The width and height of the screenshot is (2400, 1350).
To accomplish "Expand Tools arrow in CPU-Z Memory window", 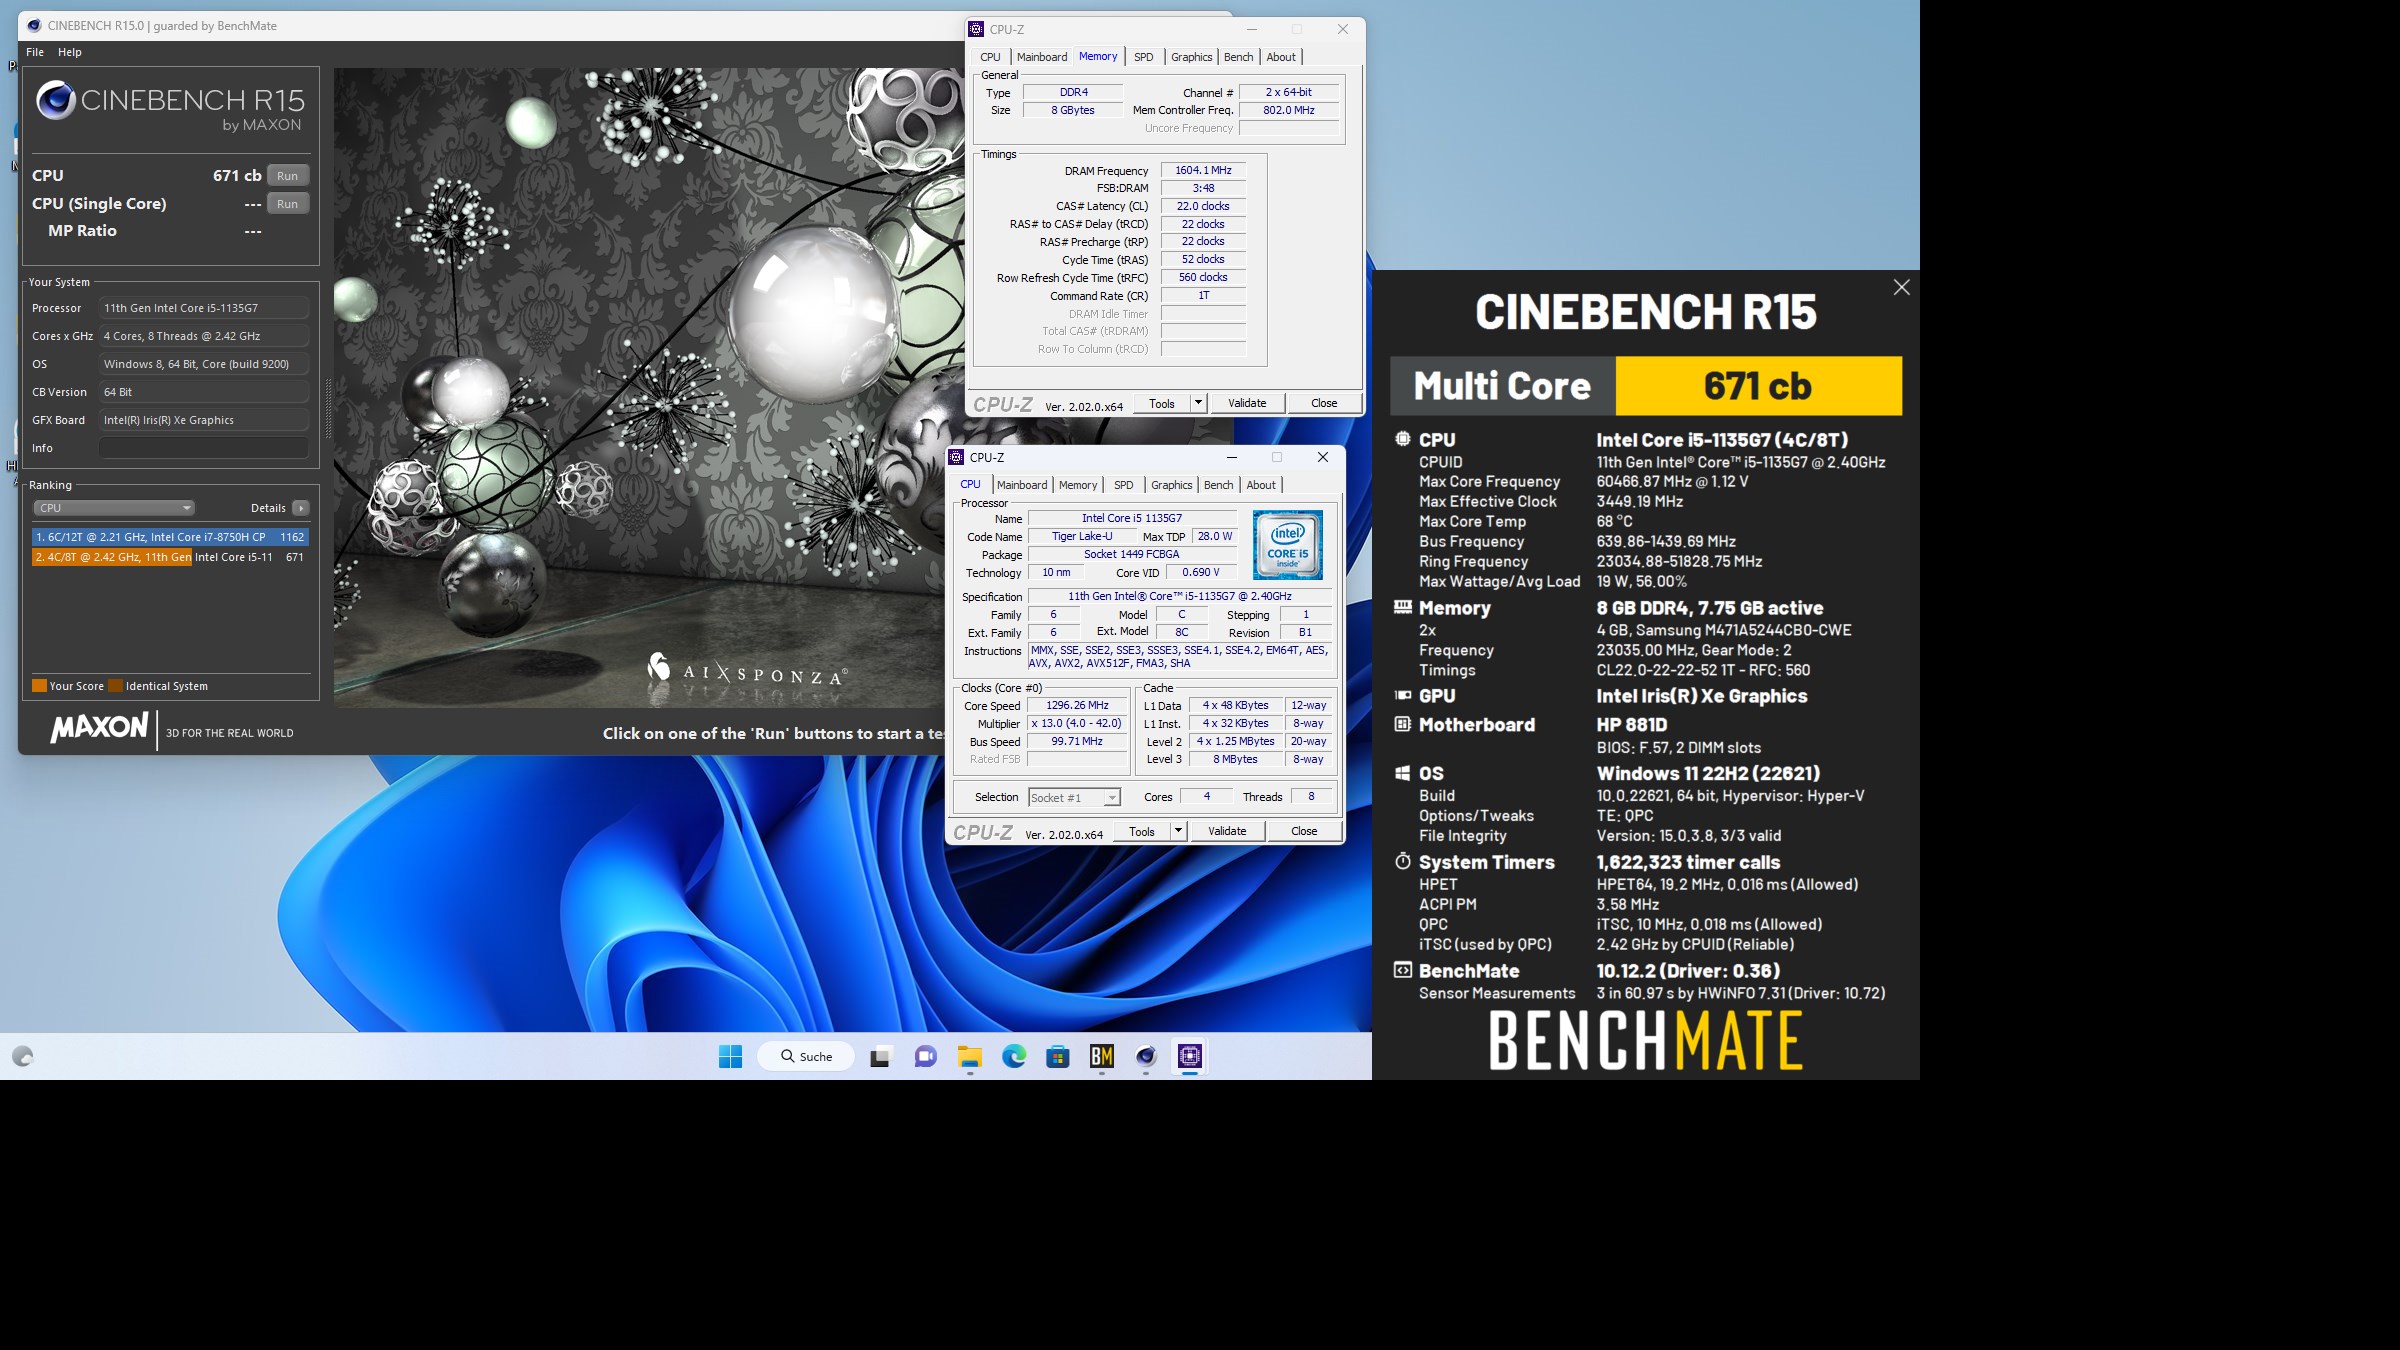I will [x=1198, y=403].
